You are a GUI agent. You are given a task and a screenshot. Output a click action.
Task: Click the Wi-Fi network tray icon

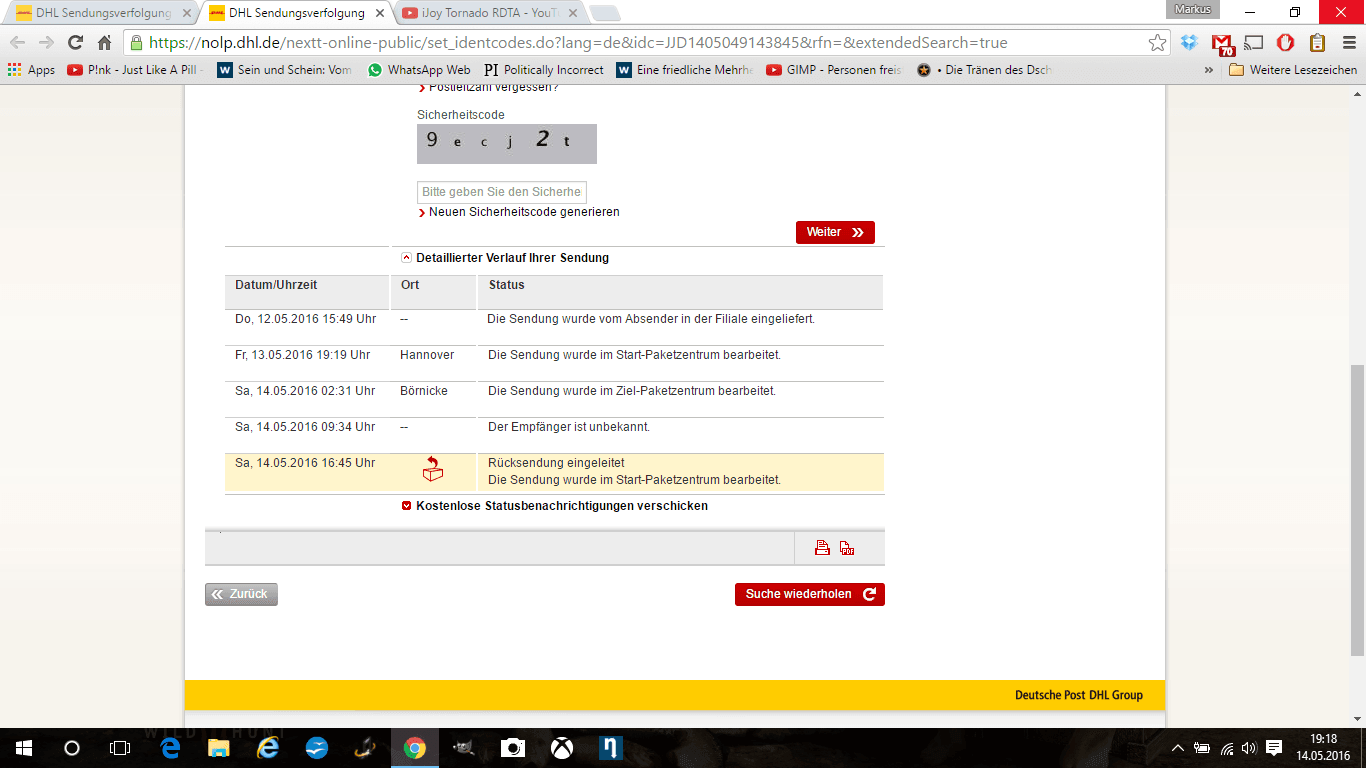(x=1226, y=748)
